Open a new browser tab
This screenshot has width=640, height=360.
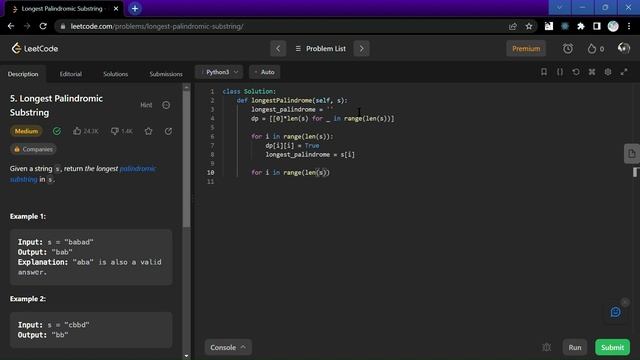[135, 9]
